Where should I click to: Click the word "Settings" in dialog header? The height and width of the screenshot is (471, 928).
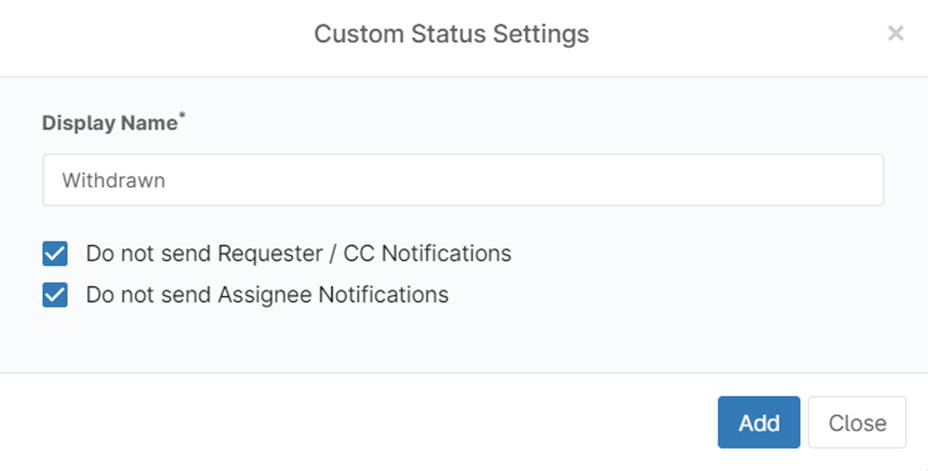[540, 34]
